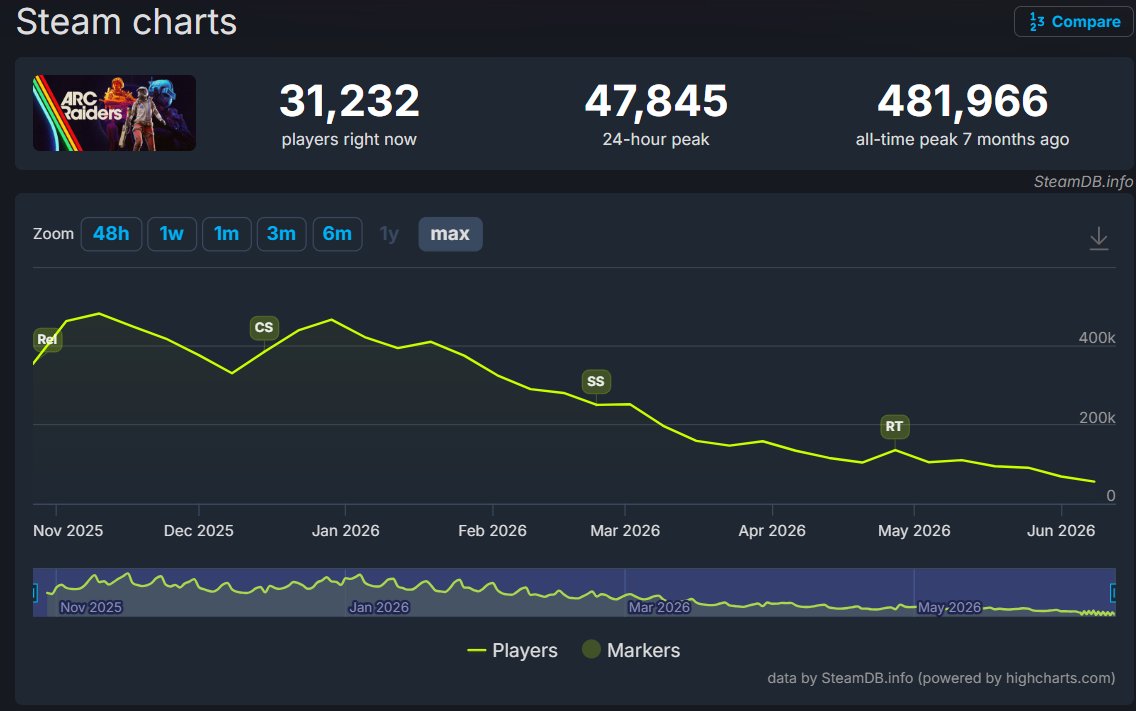Select the max zoom range
This screenshot has height=711, width=1136.
point(450,234)
